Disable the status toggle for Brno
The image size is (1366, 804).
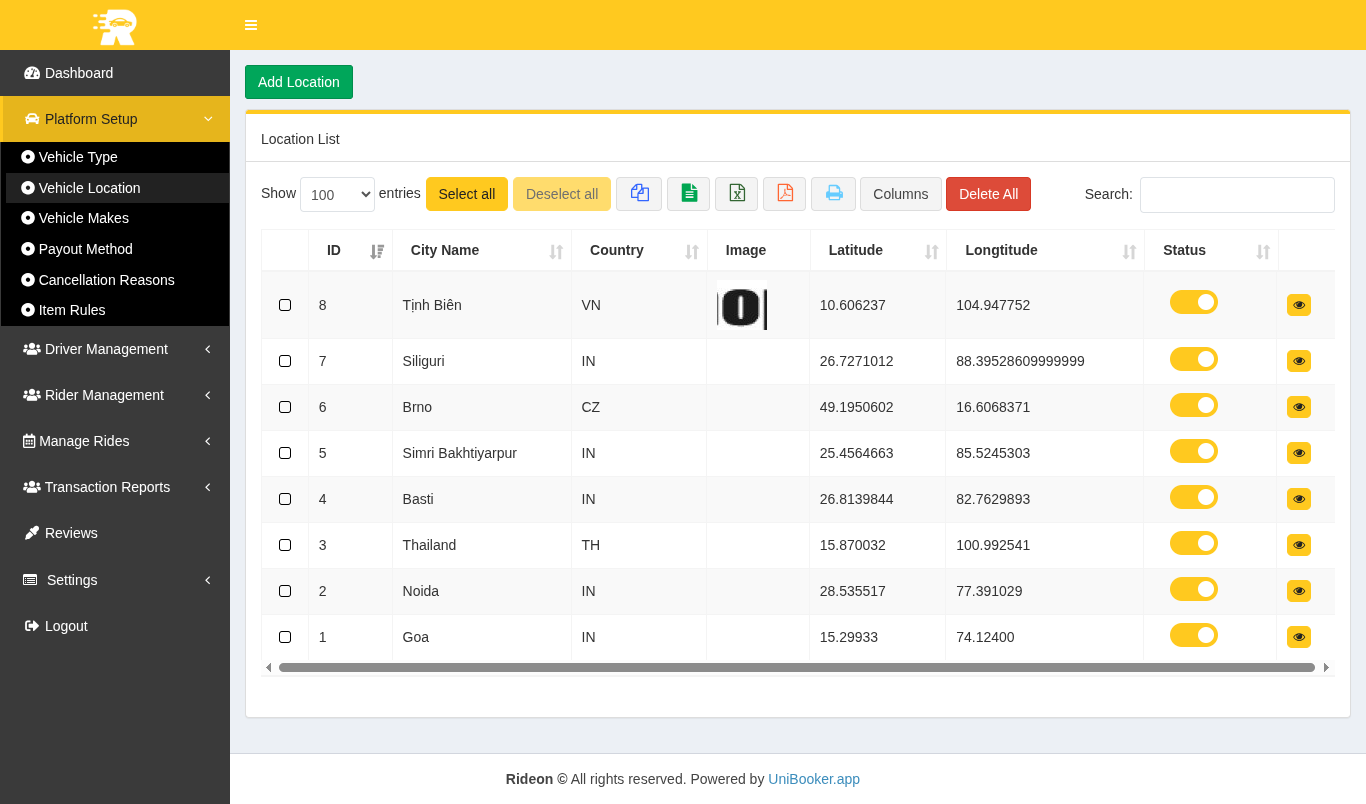tap(1193, 405)
